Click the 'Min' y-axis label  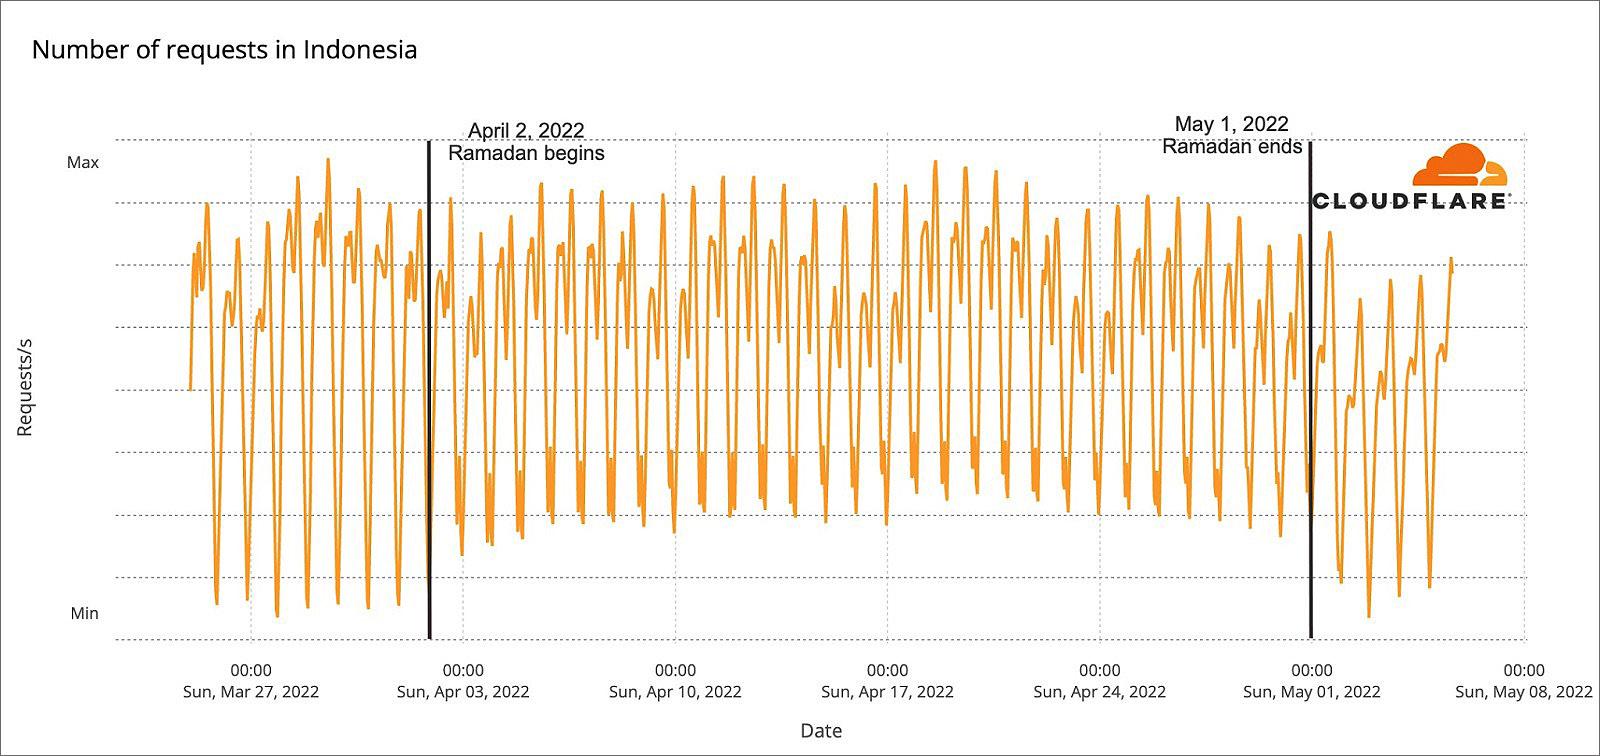84,613
